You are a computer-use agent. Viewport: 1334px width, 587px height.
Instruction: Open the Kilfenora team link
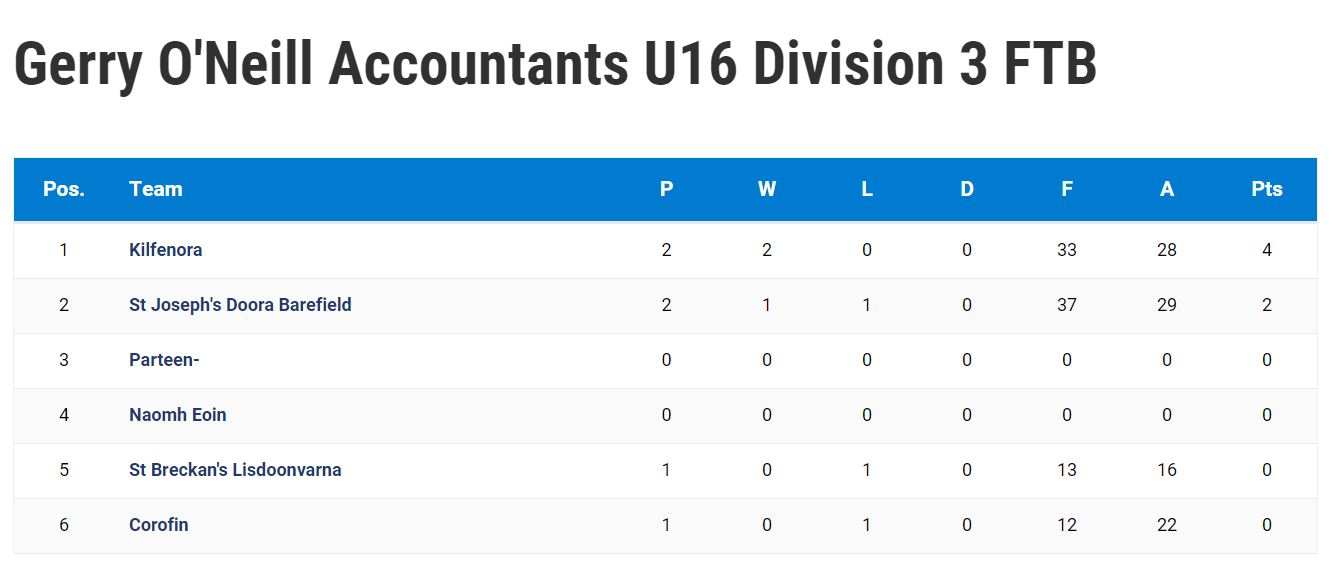[165, 250]
